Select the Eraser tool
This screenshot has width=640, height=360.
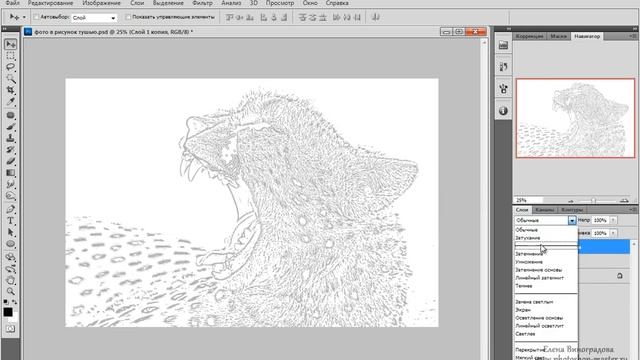tap(11, 161)
